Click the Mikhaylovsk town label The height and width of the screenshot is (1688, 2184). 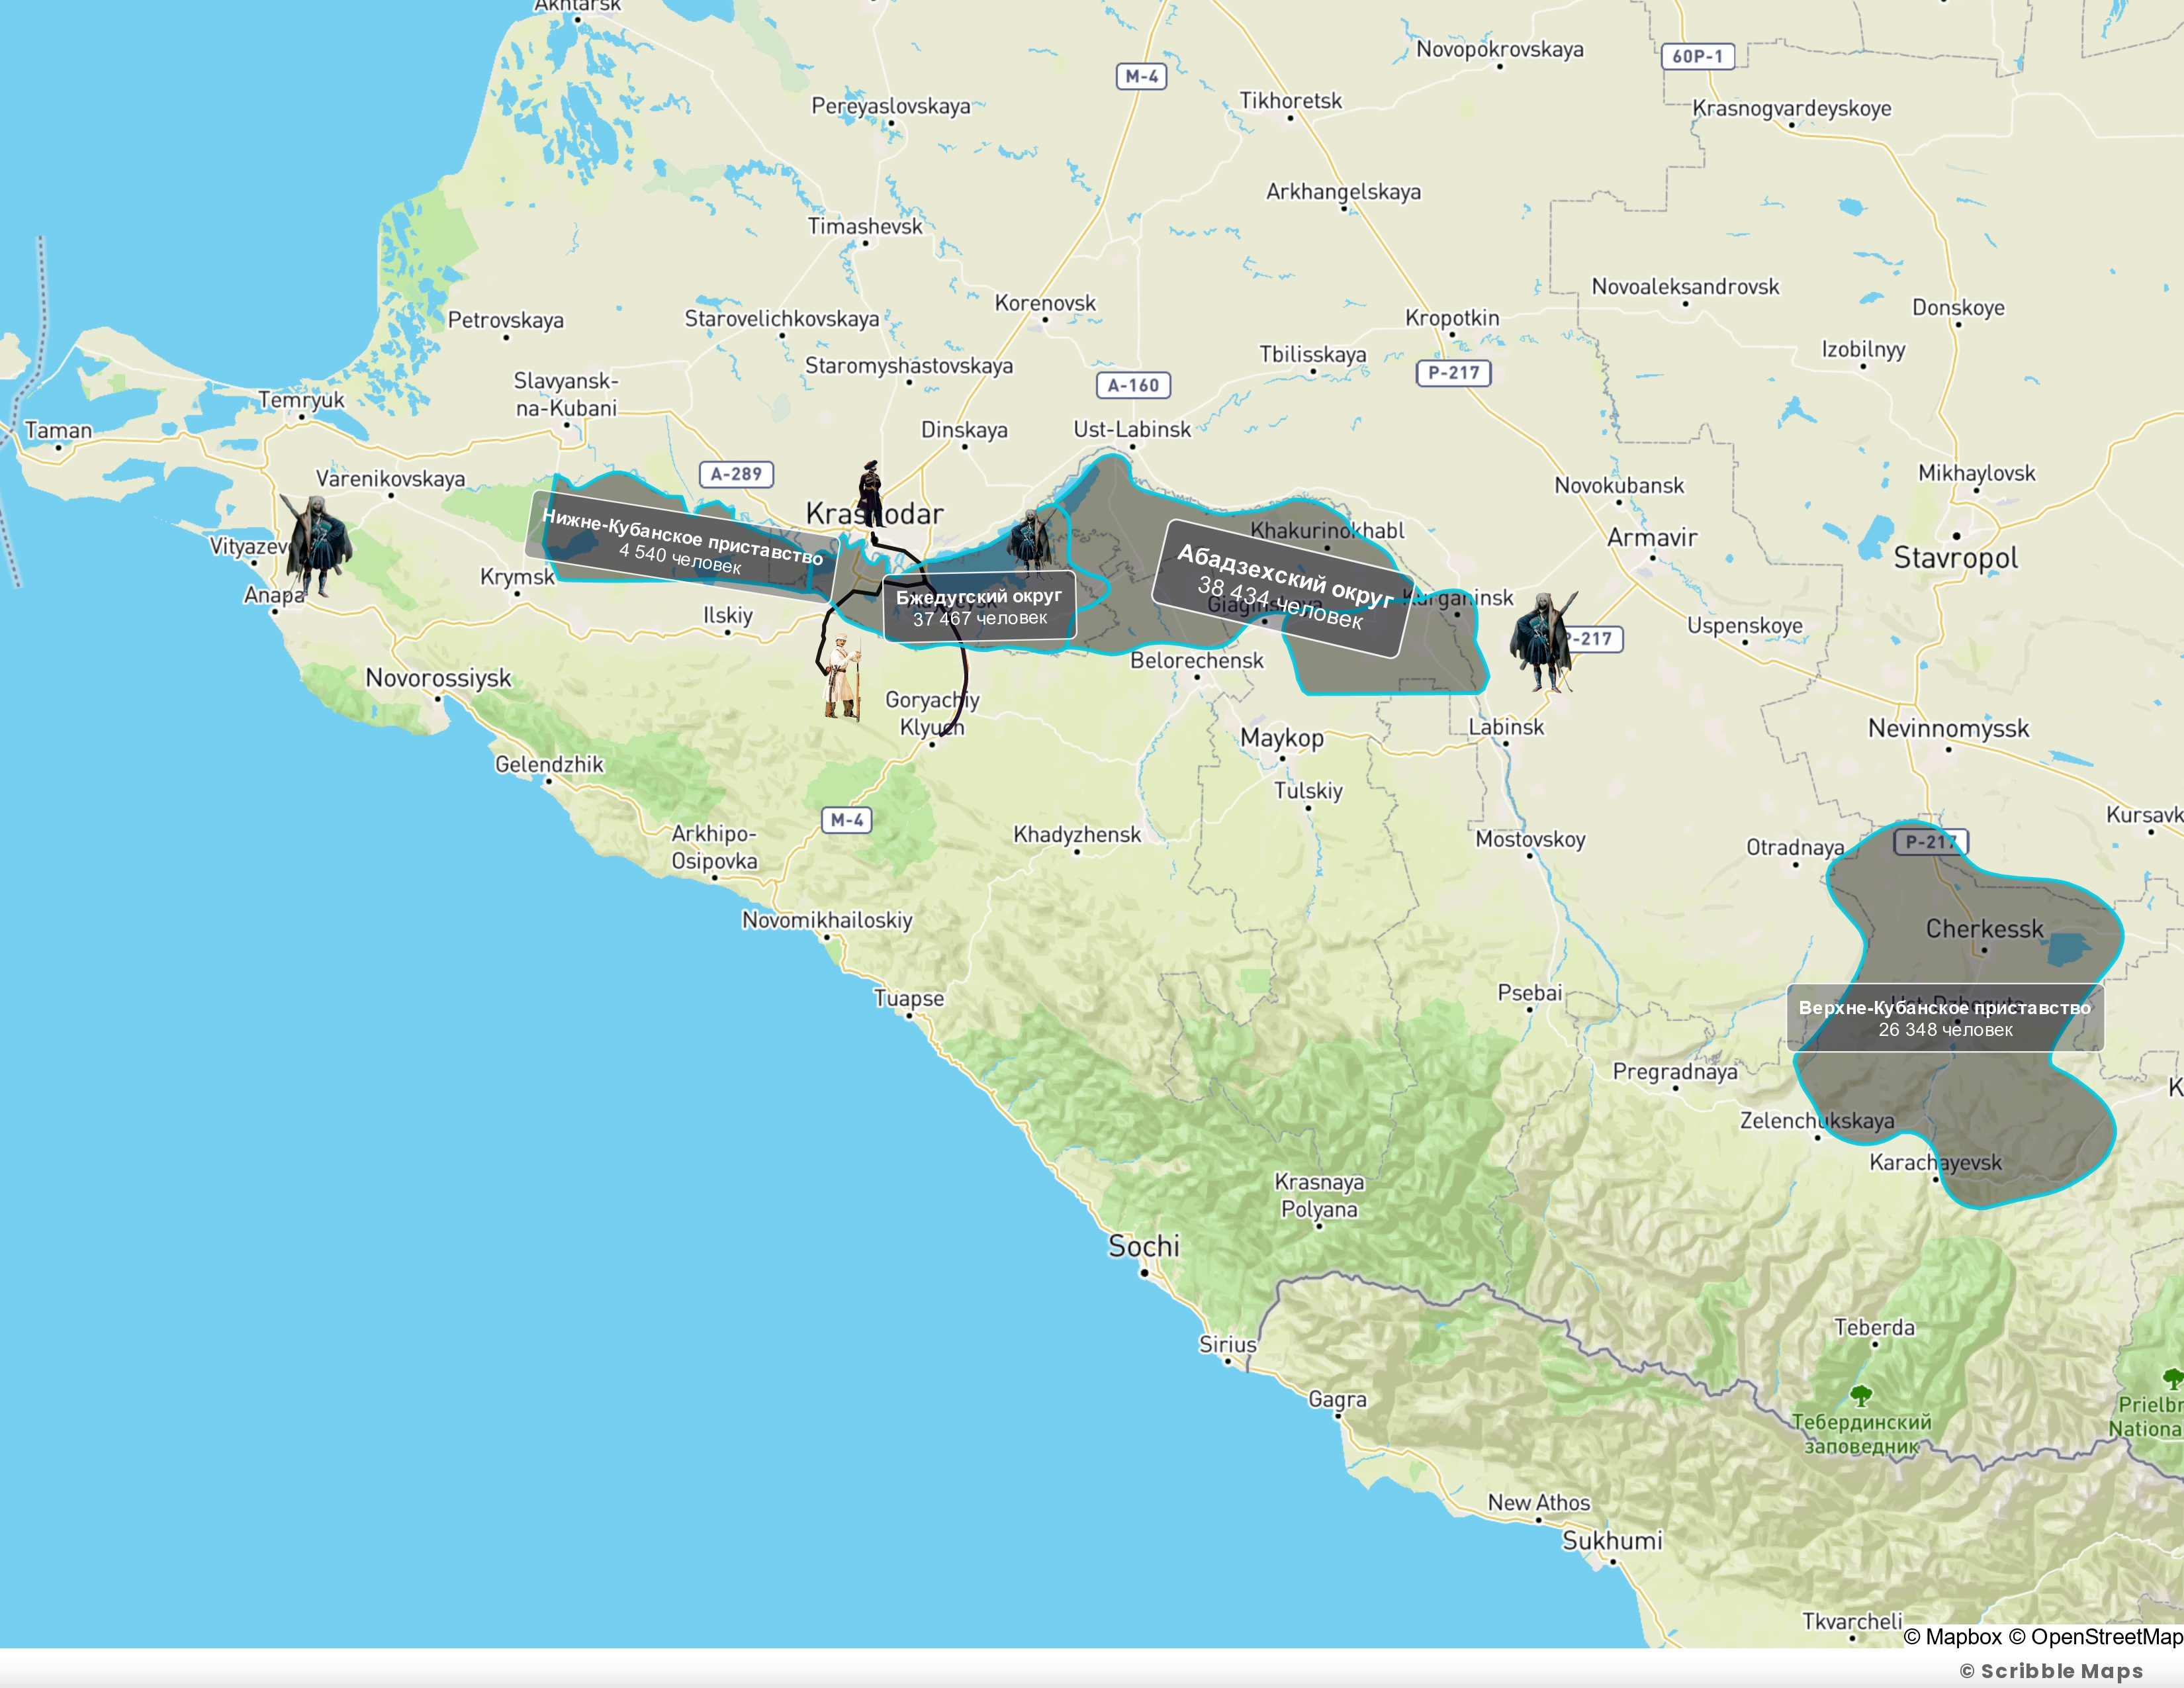pos(1976,473)
